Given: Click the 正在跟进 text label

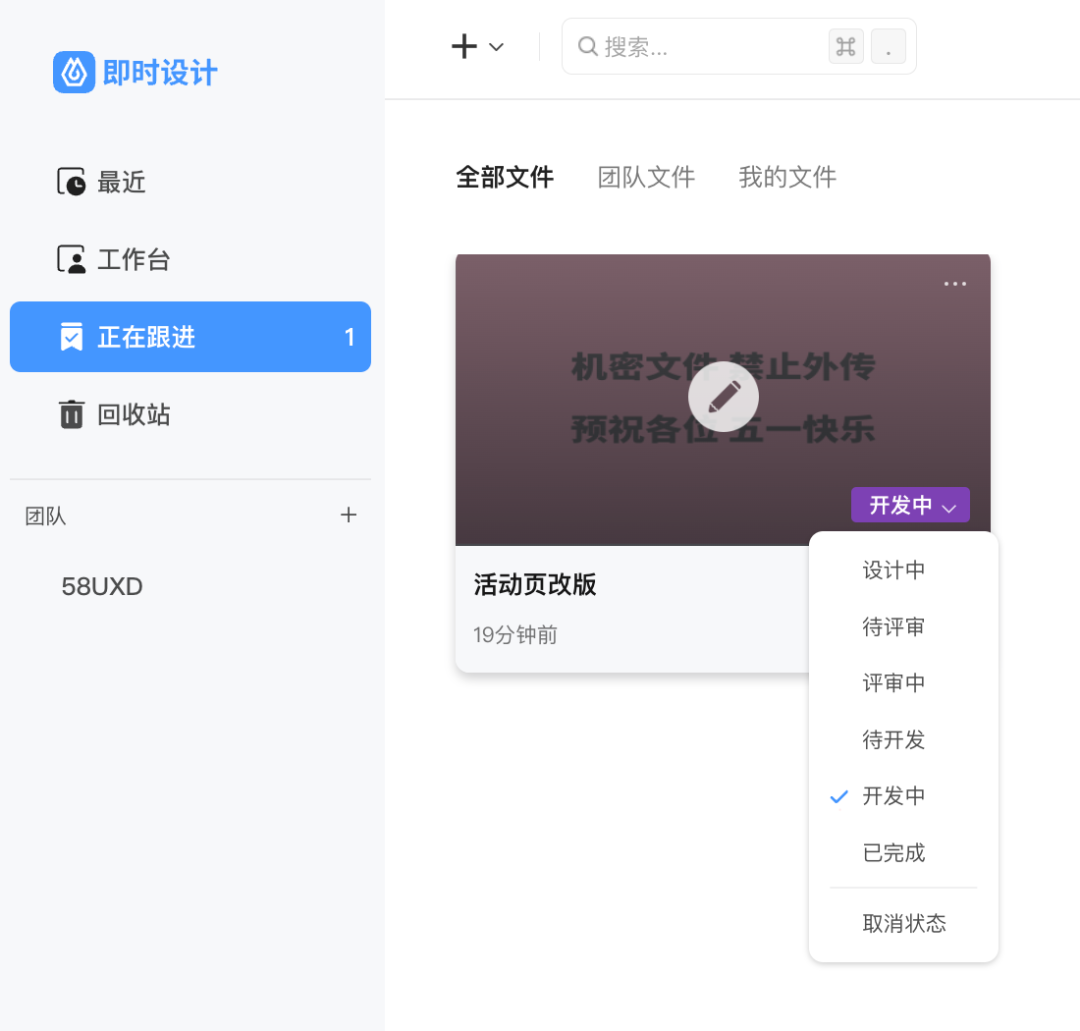Looking at the screenshot, I should coord(146,337).
